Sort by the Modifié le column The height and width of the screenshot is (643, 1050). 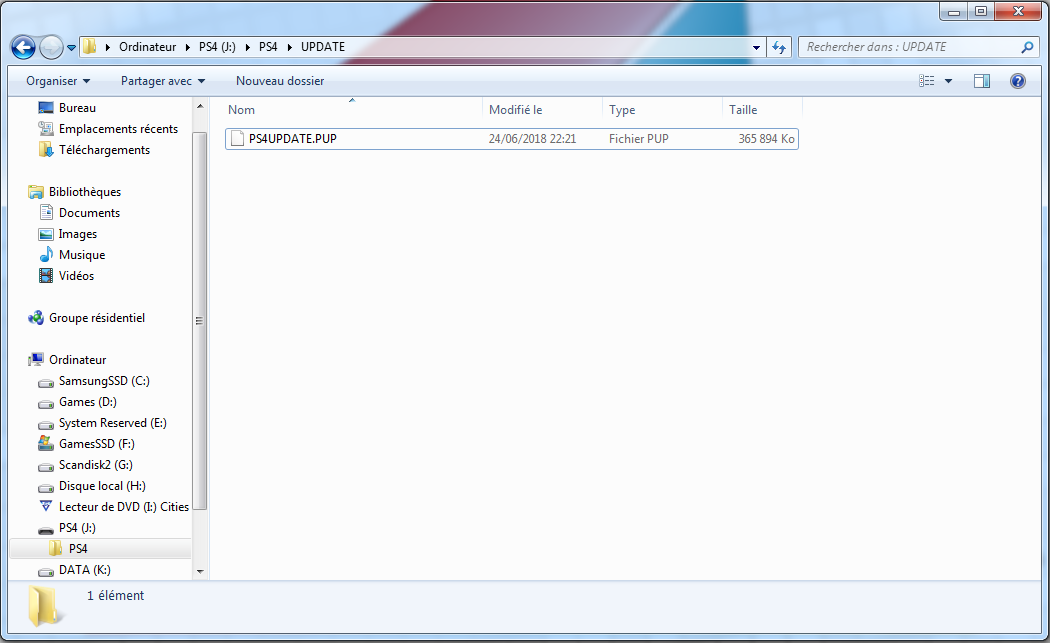coord(515,110)
